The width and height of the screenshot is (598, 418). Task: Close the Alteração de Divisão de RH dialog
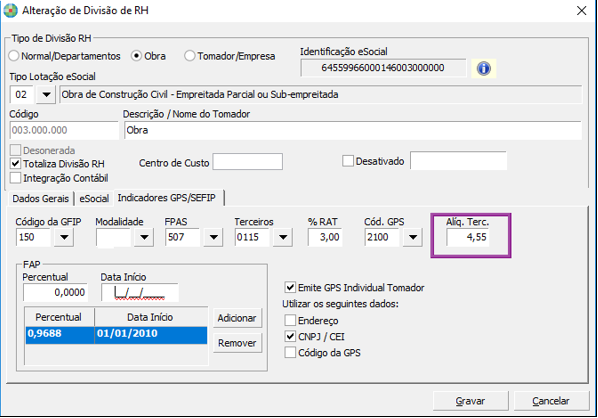(x=581, y=11)
